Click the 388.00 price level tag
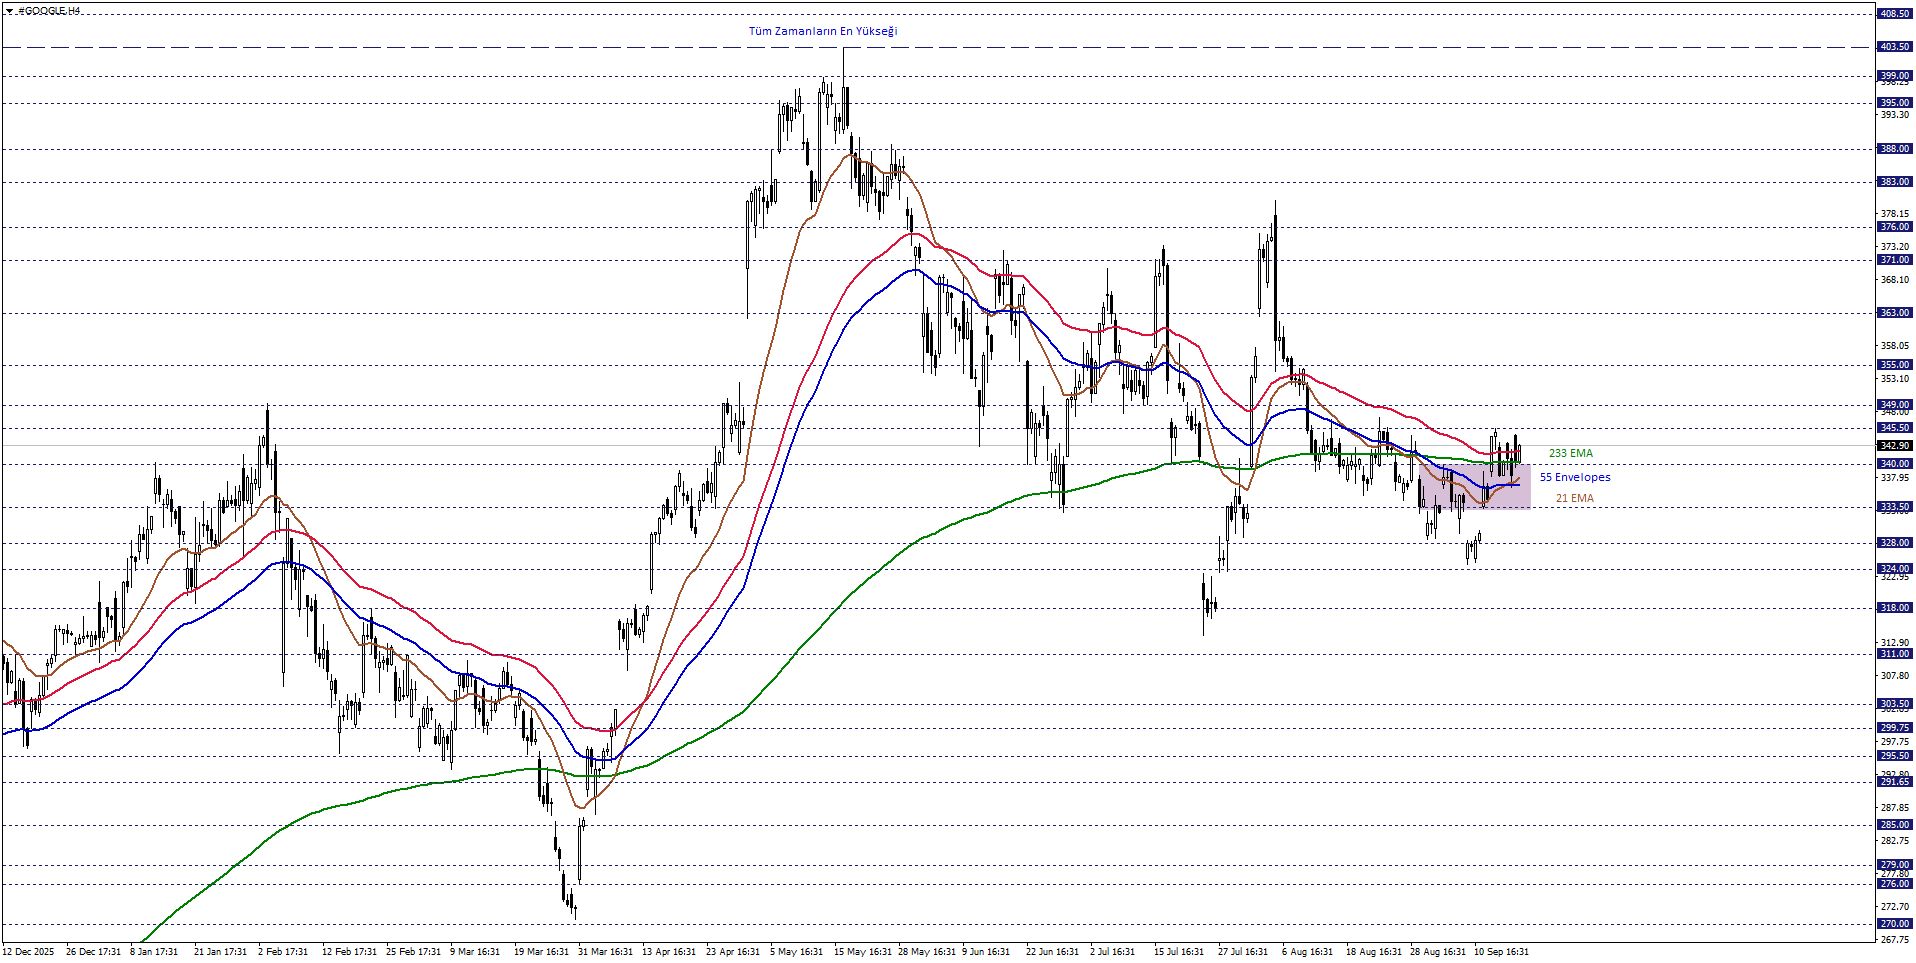 pyautogui.click(x=1895, y=149)
